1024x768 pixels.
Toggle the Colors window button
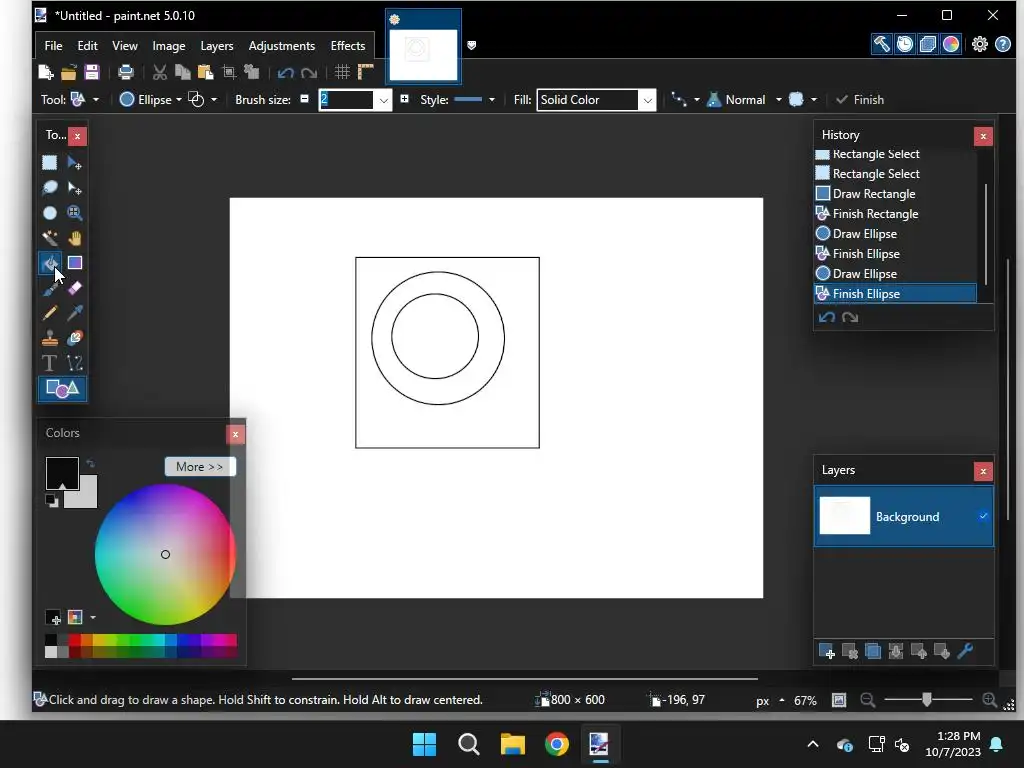click(951, 44)
